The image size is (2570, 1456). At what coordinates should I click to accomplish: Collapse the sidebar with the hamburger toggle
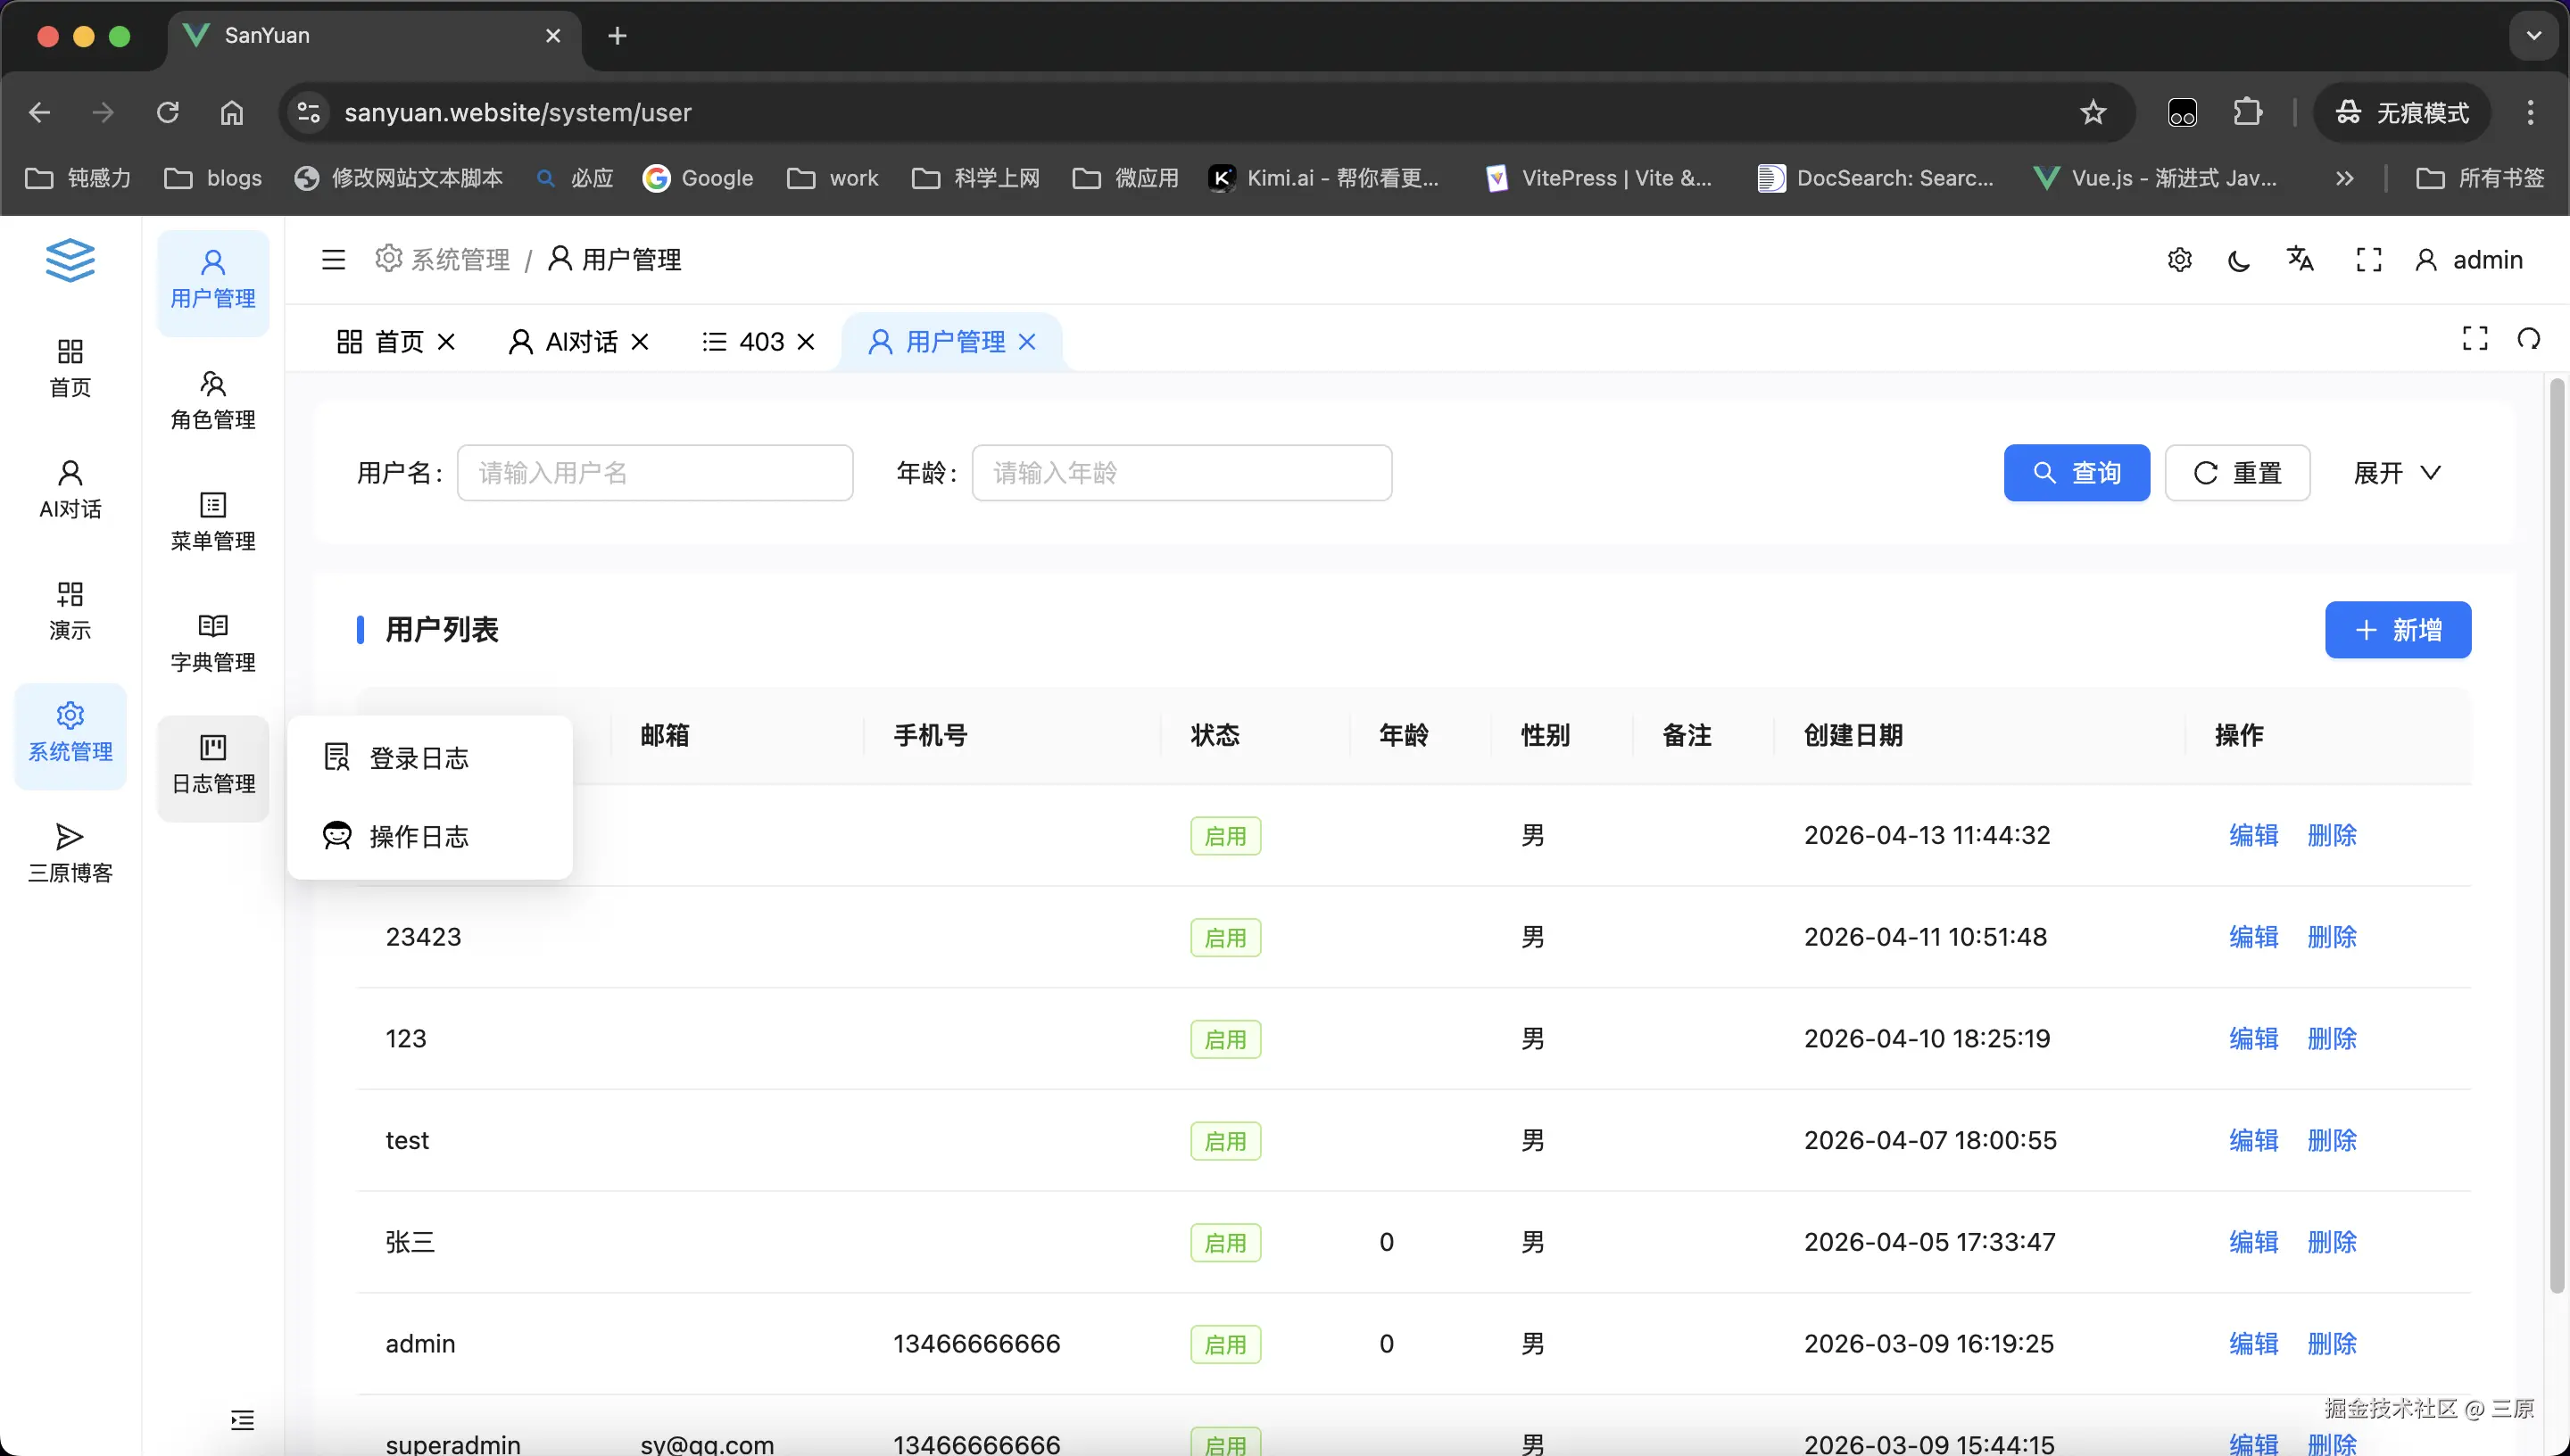[x=332, y=259]
